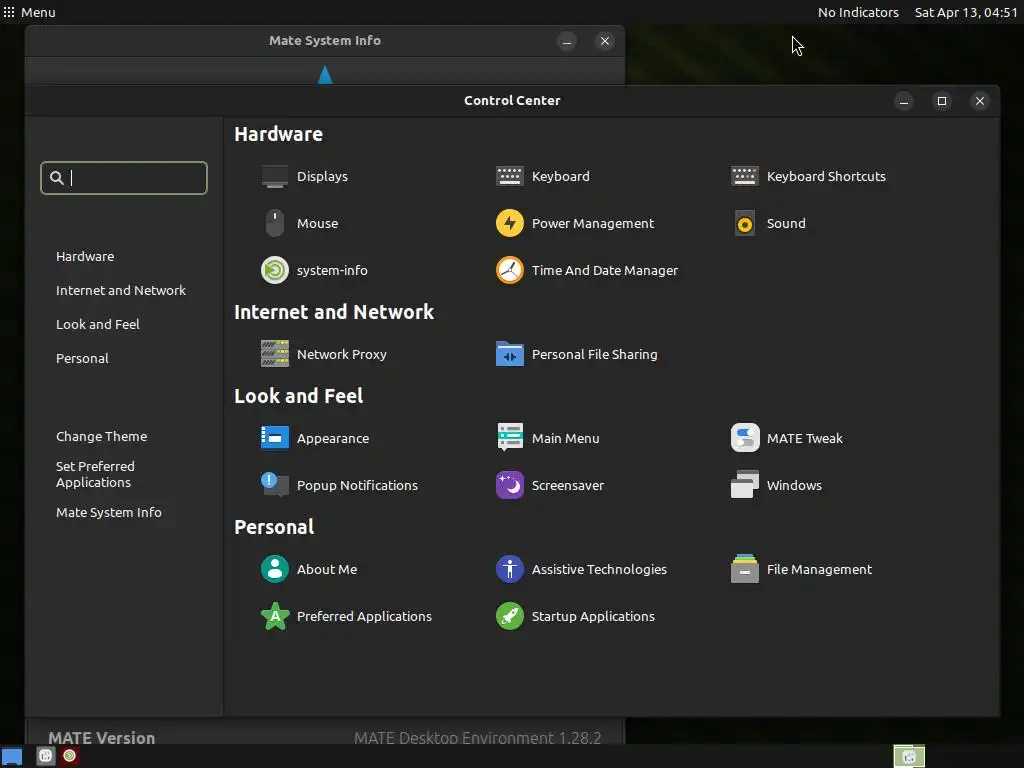The width and height of the screenshot is (1024, 768).
Task: Open Personal File Sharing icon
Action: 509,354
